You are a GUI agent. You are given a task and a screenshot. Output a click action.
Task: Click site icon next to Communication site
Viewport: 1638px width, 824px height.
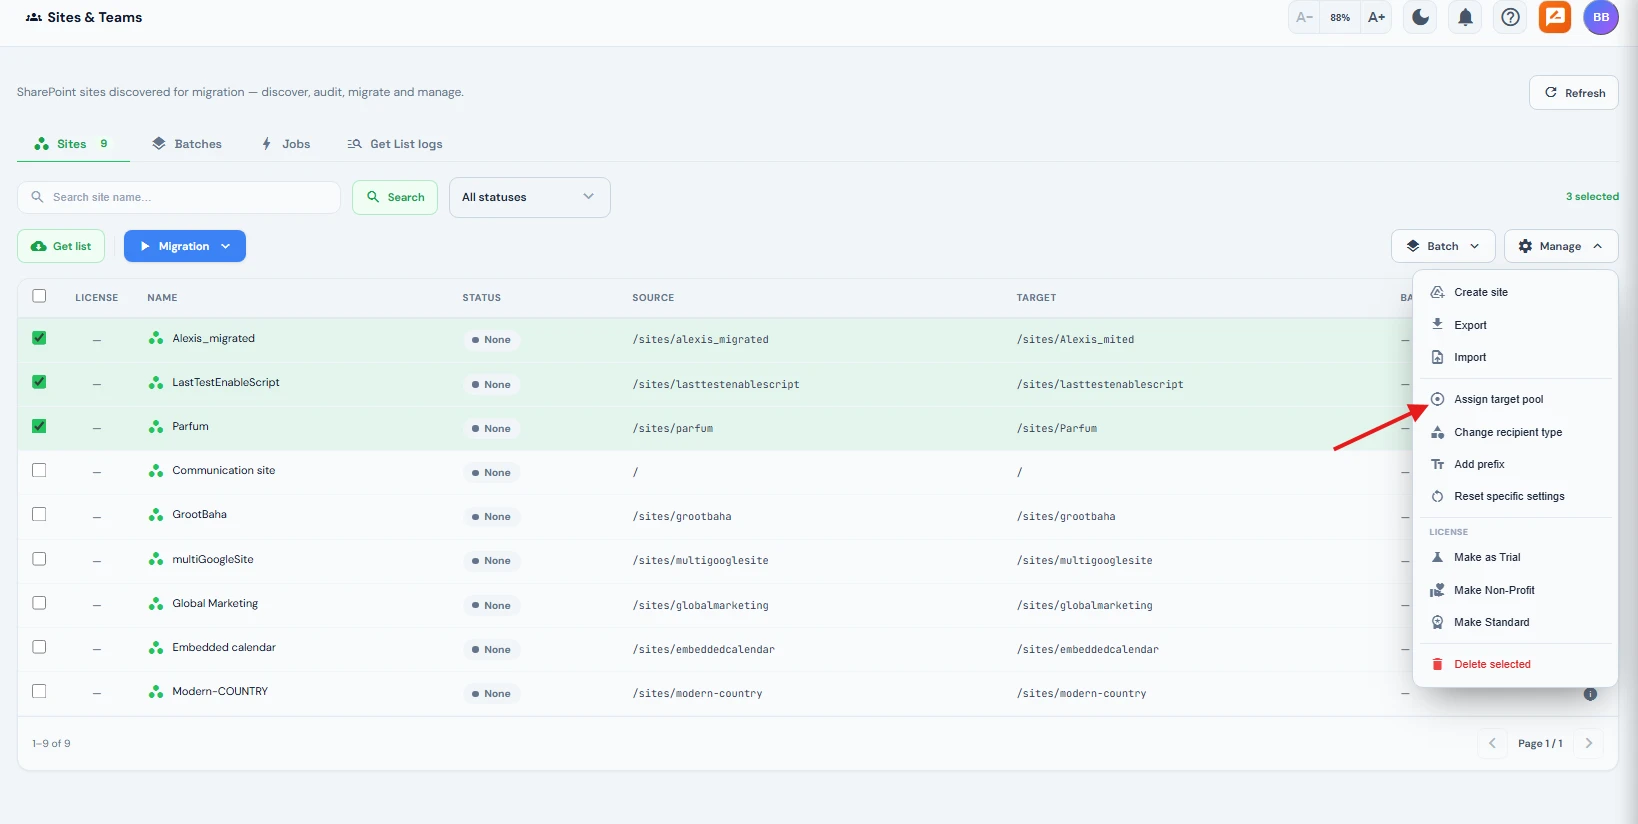click(156, 471)
